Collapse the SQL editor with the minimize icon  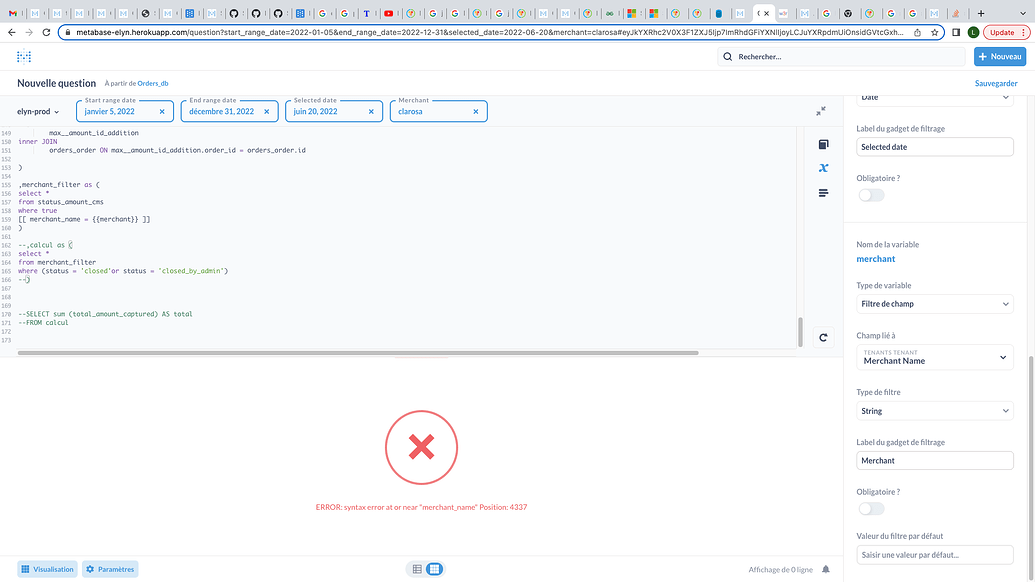pyautogui.click(x=821, y=112)
